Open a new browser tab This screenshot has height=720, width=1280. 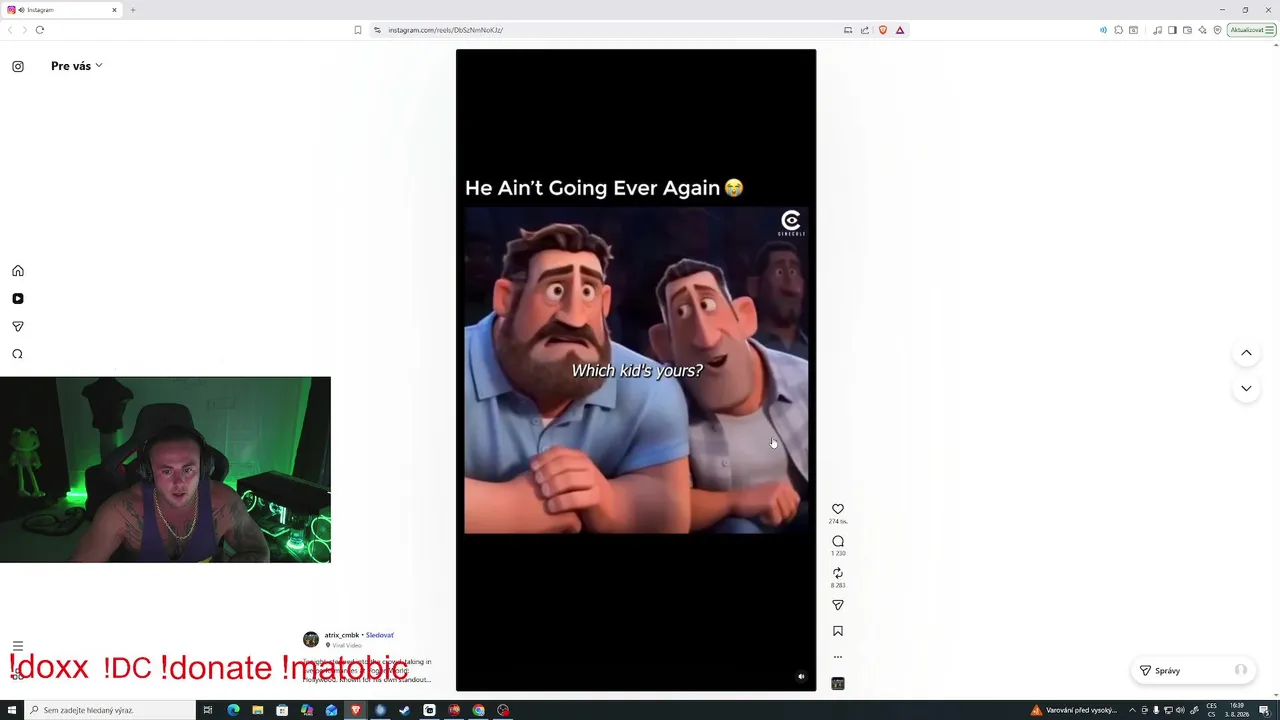point(133,10)
